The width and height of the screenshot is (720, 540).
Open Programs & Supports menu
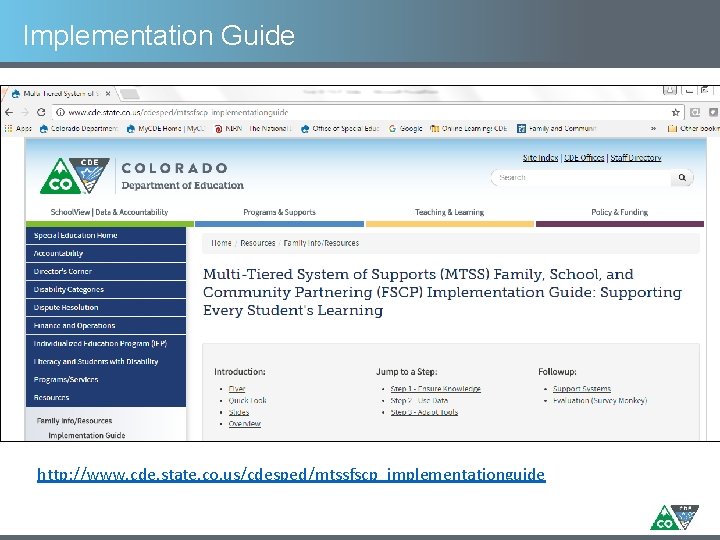click(x=279, y=212)
